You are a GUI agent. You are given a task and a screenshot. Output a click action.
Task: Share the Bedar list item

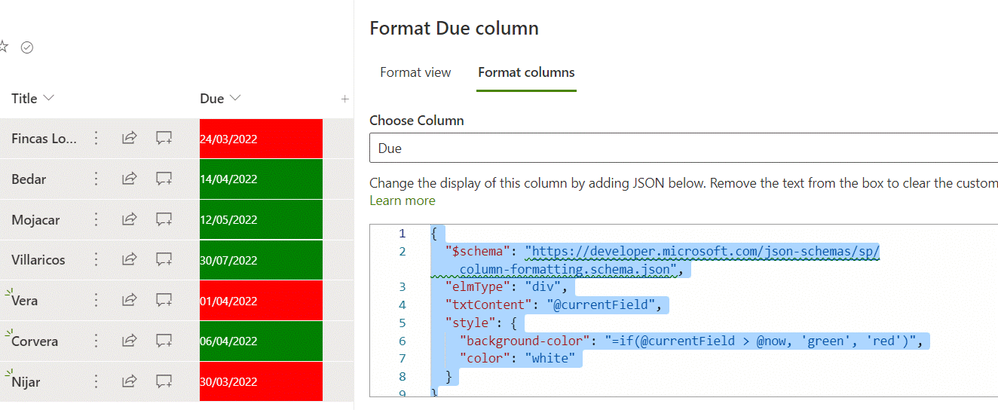click(x=129, y=179)
